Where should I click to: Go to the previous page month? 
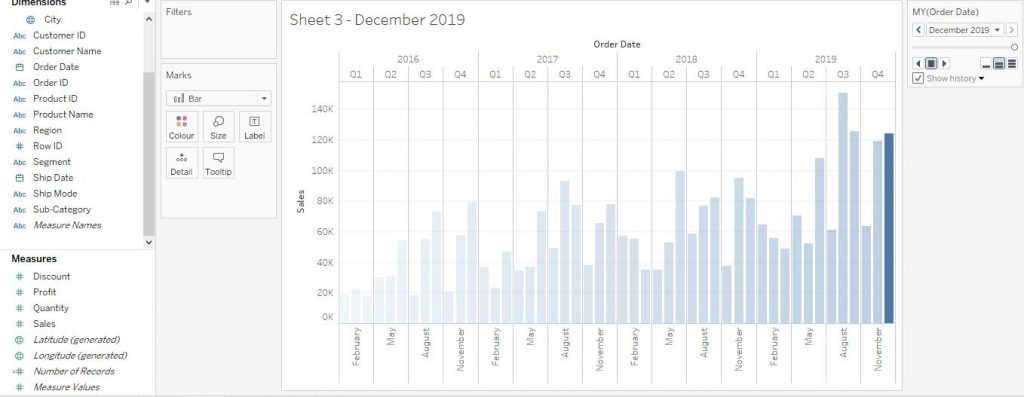919,30
